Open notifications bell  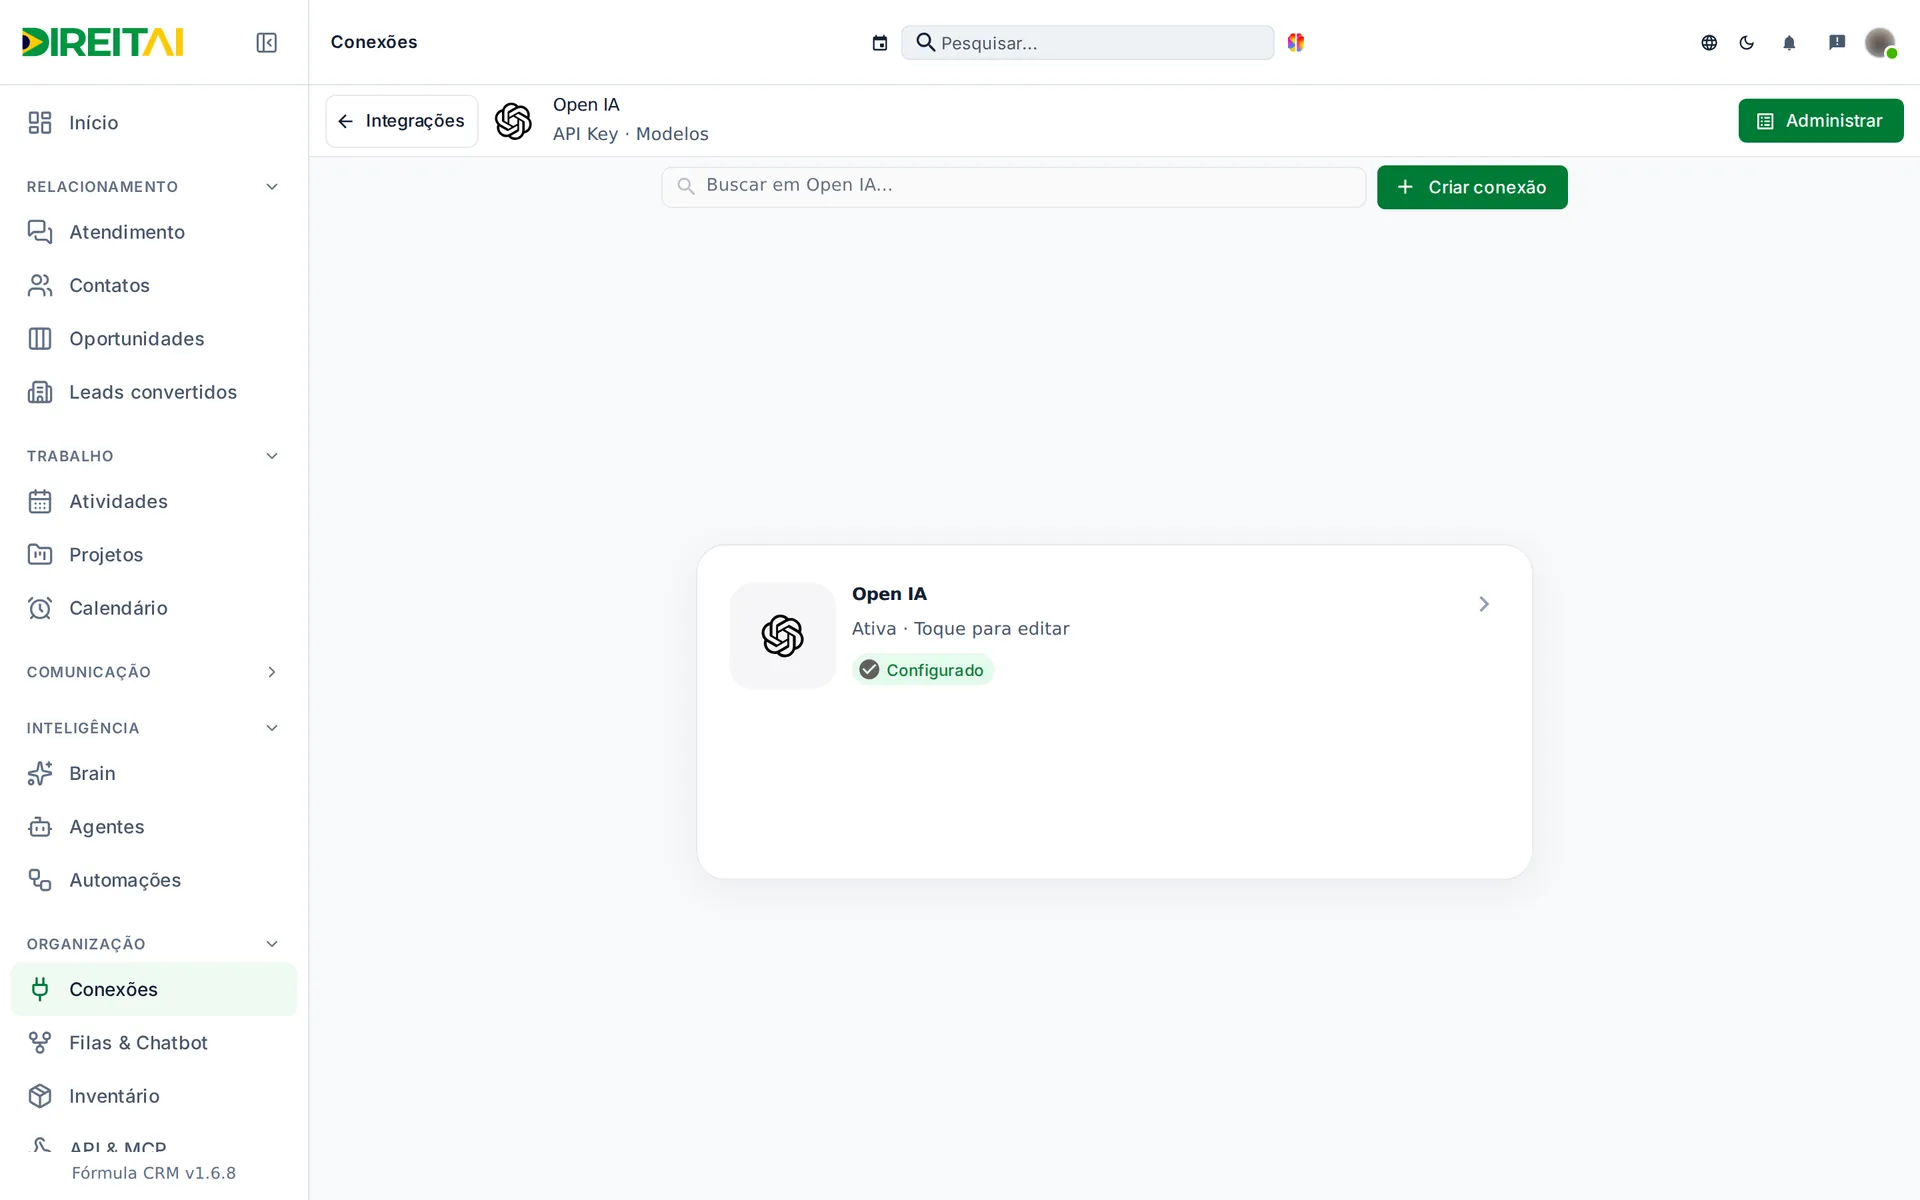click(x=1789, y=43)
